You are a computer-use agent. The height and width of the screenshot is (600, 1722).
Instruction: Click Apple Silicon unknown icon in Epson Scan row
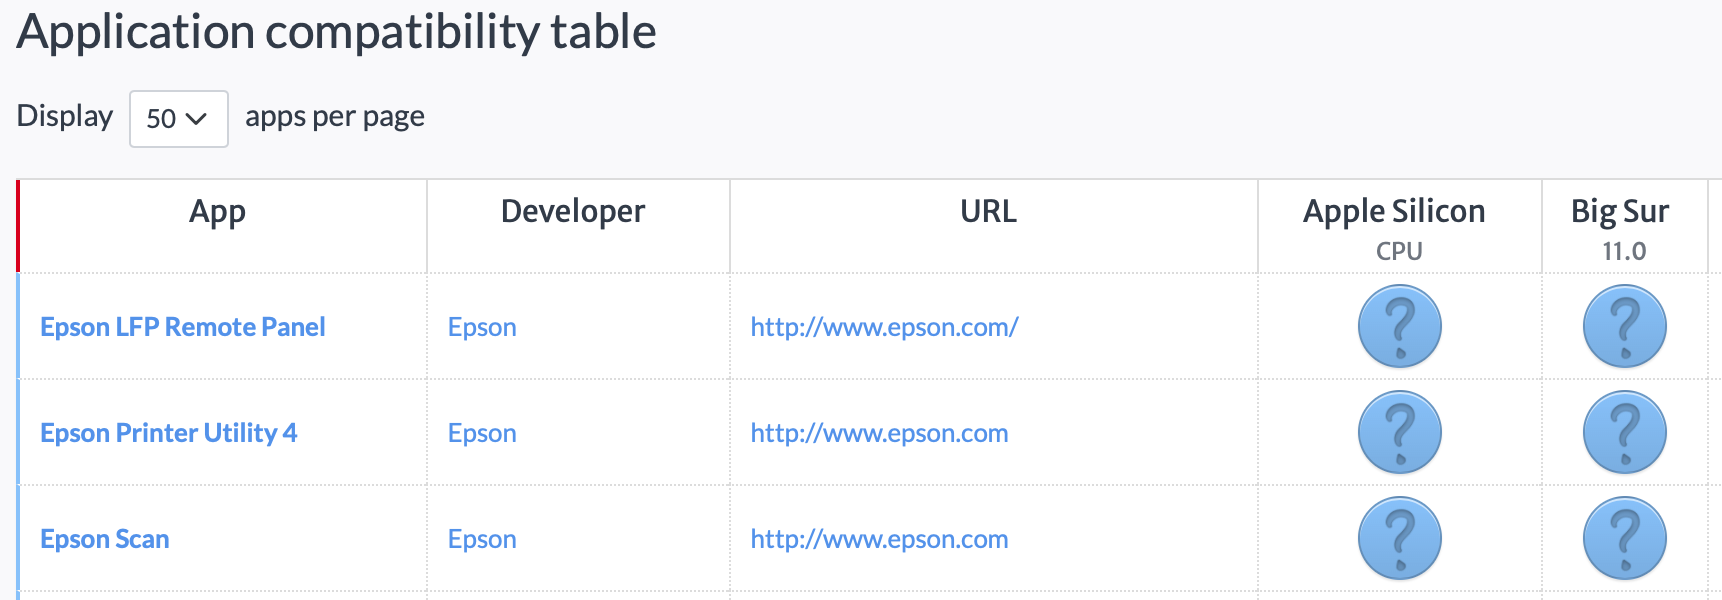[1399, 539]
